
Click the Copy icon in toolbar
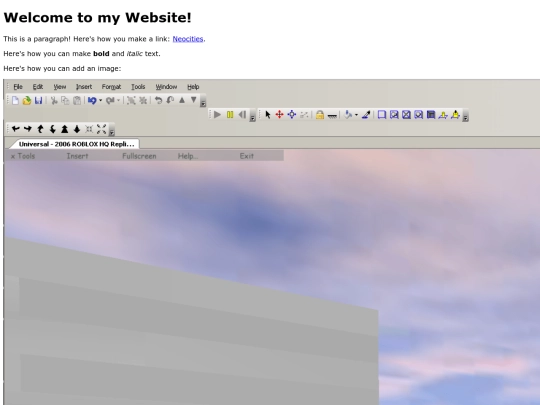(x=65, y=100)
